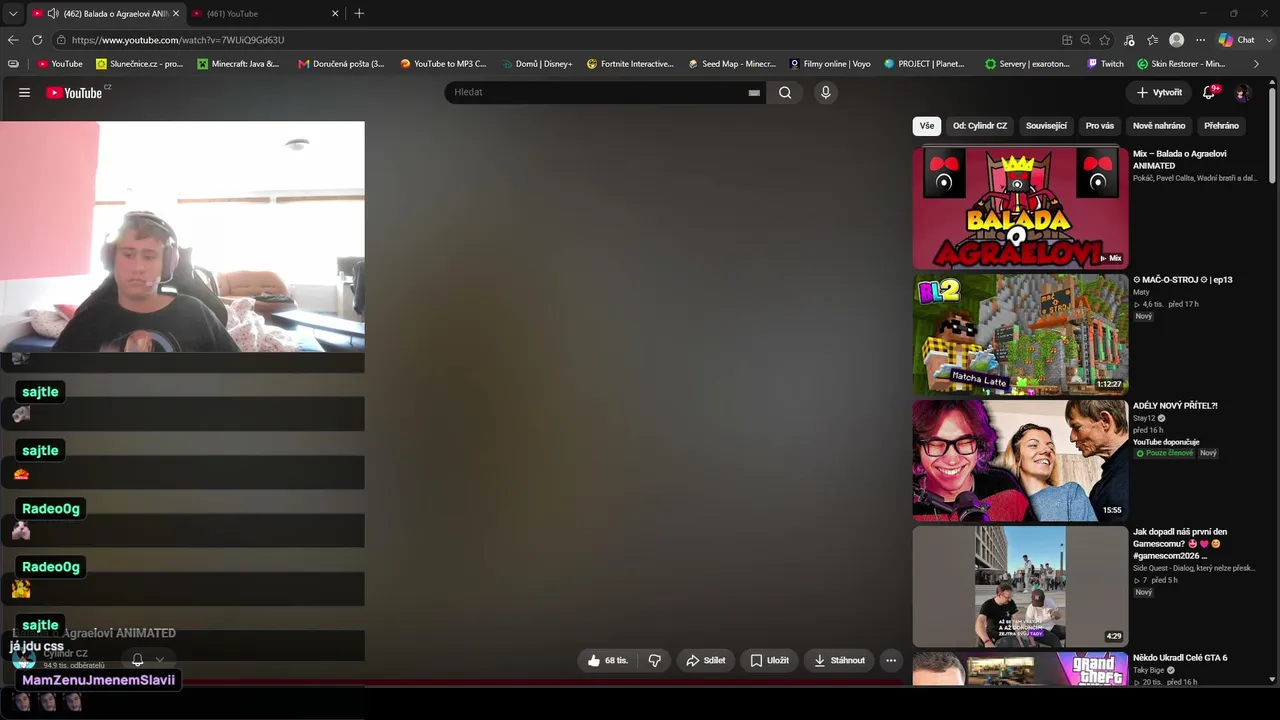Open the Twitch bookmark

[x=1105, y=64]
